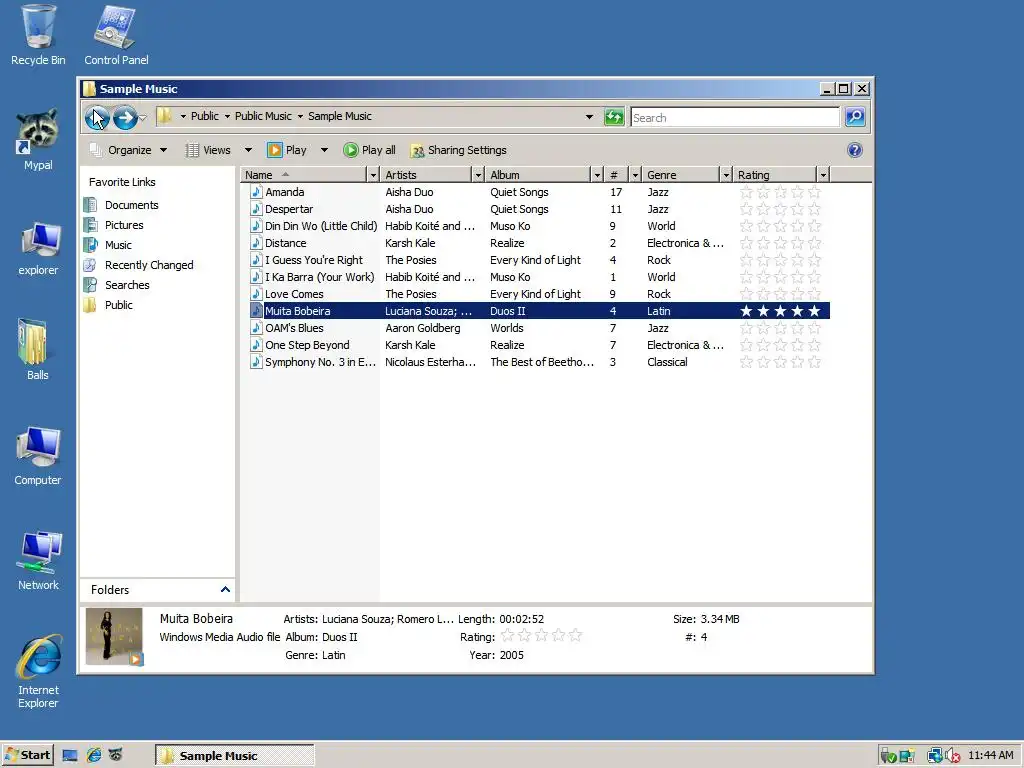Sort by the Album column header
This screenshot has width=1024, height=768.
point(539,175)
